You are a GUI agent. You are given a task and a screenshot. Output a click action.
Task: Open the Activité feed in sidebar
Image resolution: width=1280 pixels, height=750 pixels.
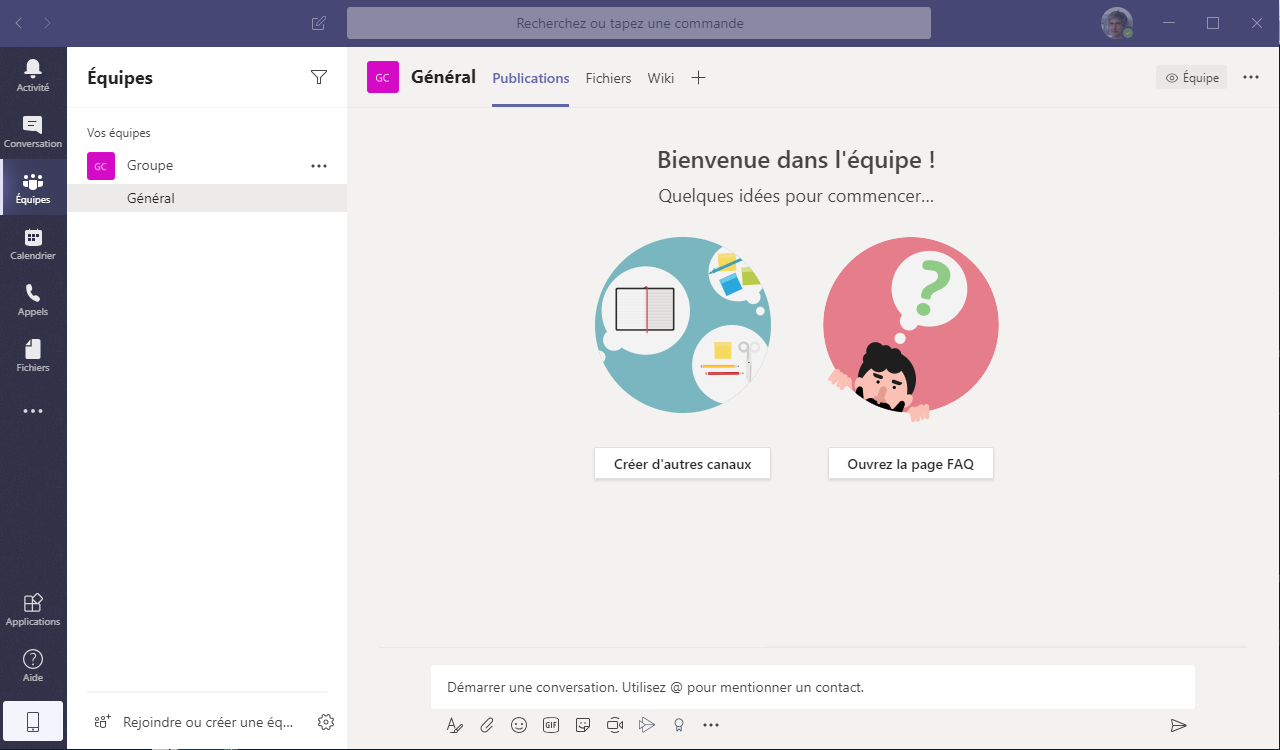click(x=33, y=75)
